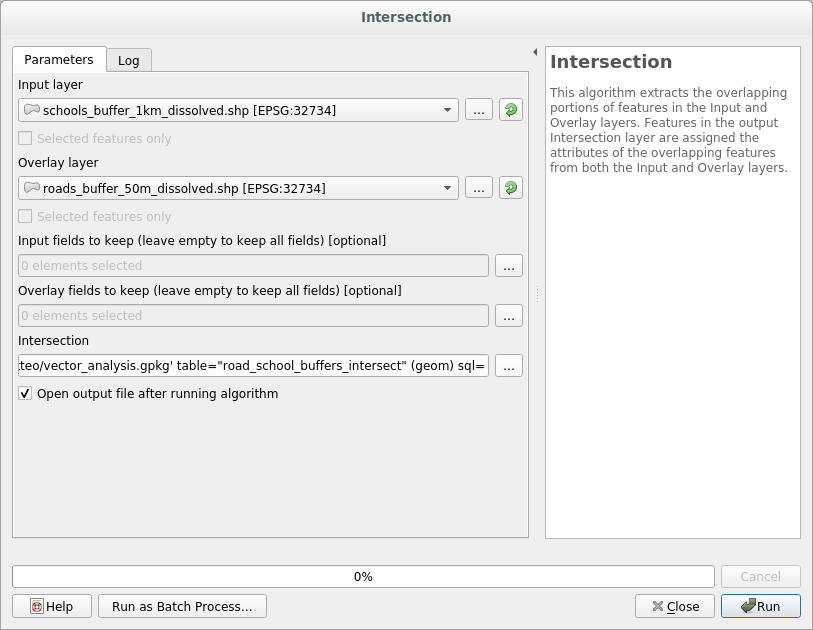Run the Intersection algorithm
Screen dimensions: 813x630
point(760,606)
